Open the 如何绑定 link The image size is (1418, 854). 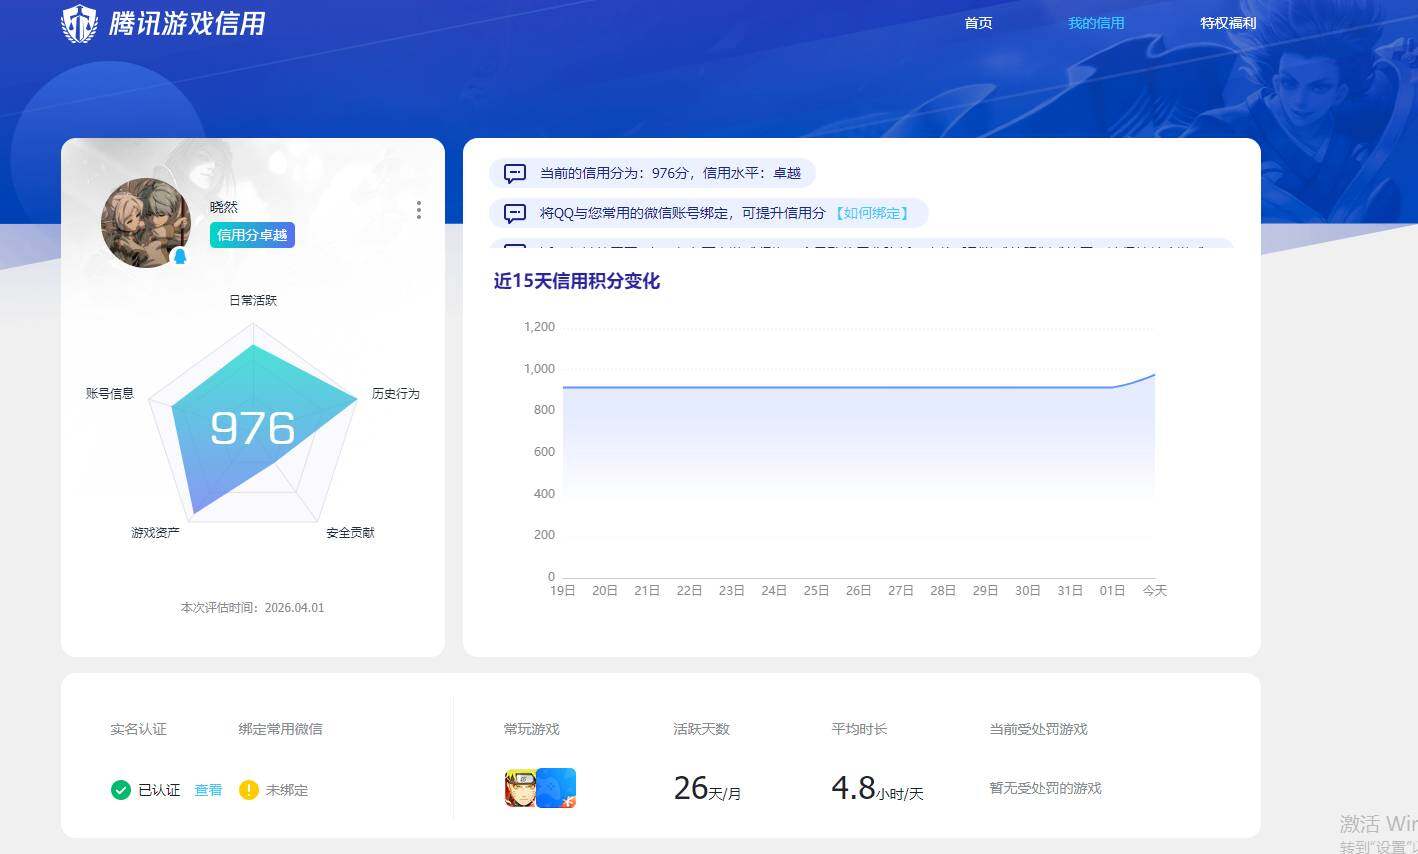(x=872, y=213)
